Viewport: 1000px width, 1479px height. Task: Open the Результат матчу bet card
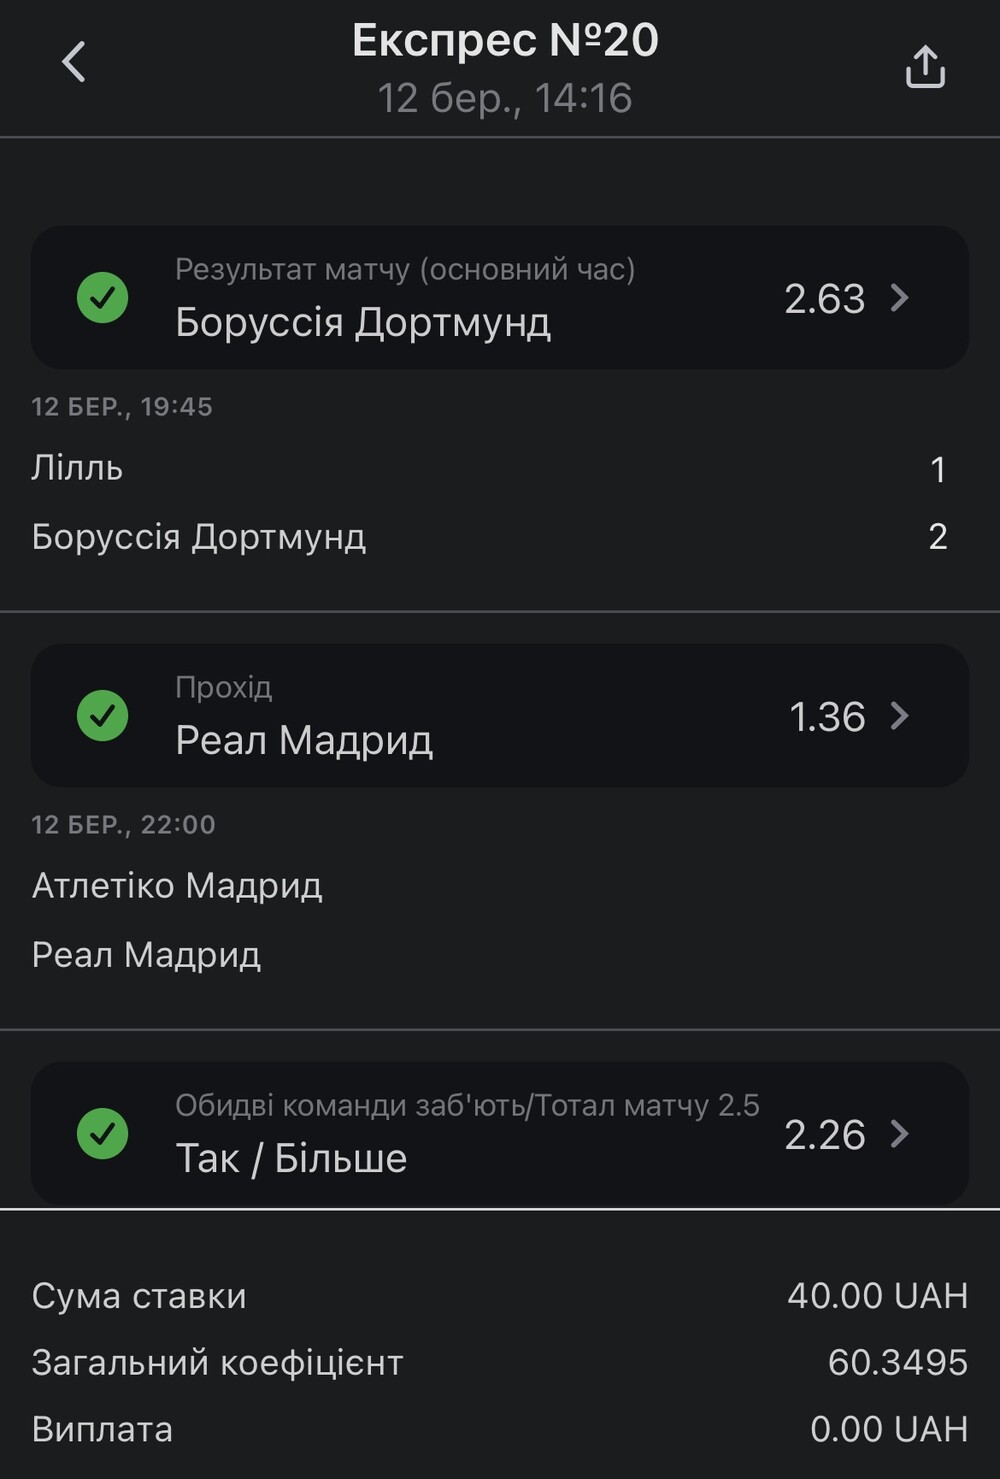point(500,298)
